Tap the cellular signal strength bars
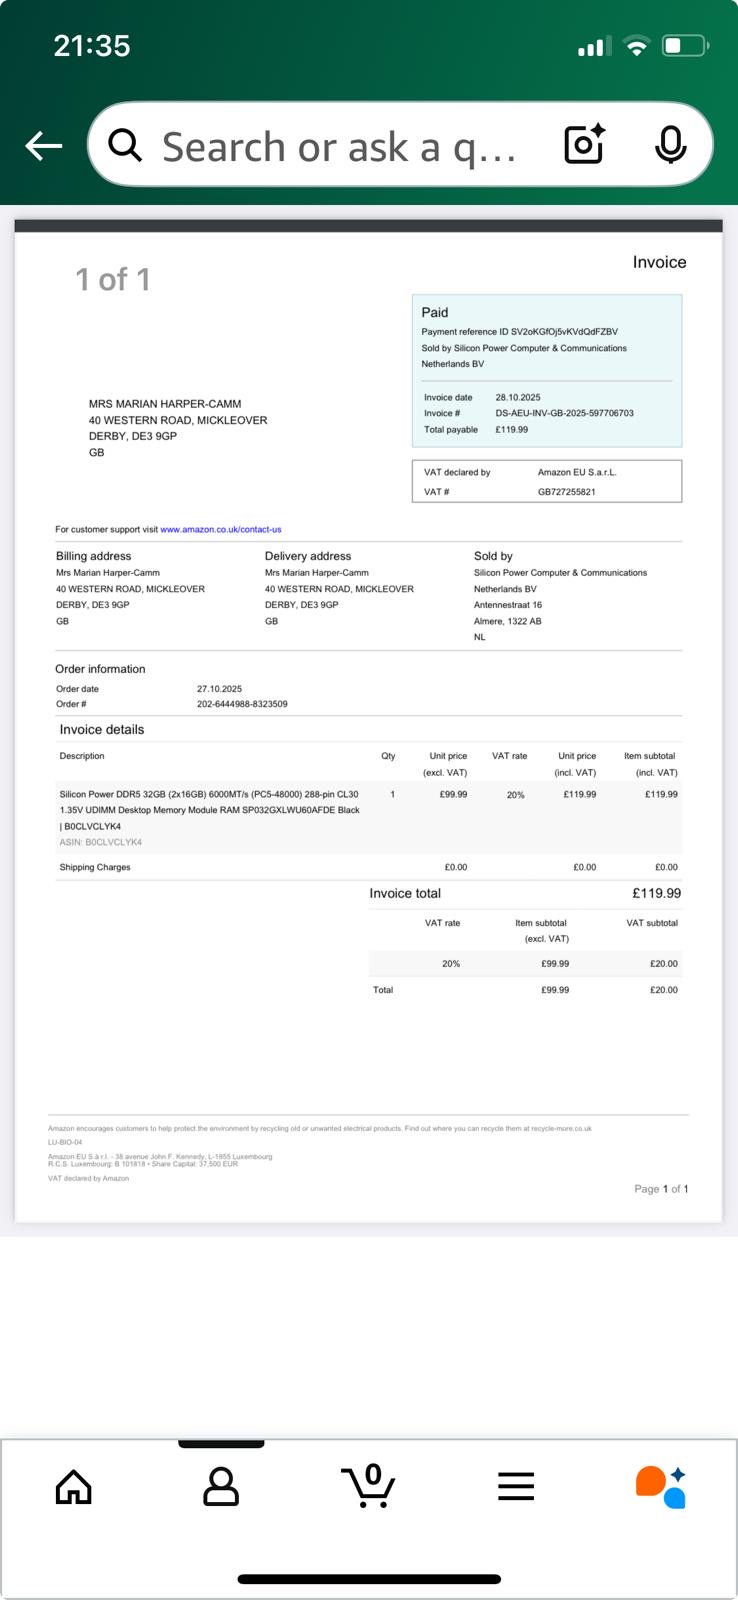This screenshot has height=1600, width=738. [x=592, y=47]
